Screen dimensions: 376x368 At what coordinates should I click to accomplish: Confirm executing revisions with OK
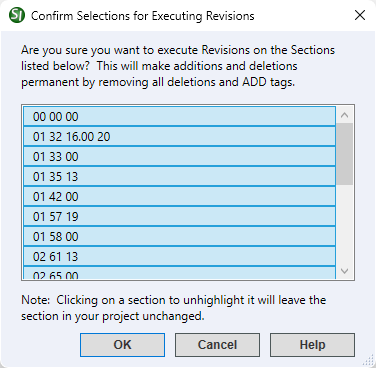(x=122, y=345)
